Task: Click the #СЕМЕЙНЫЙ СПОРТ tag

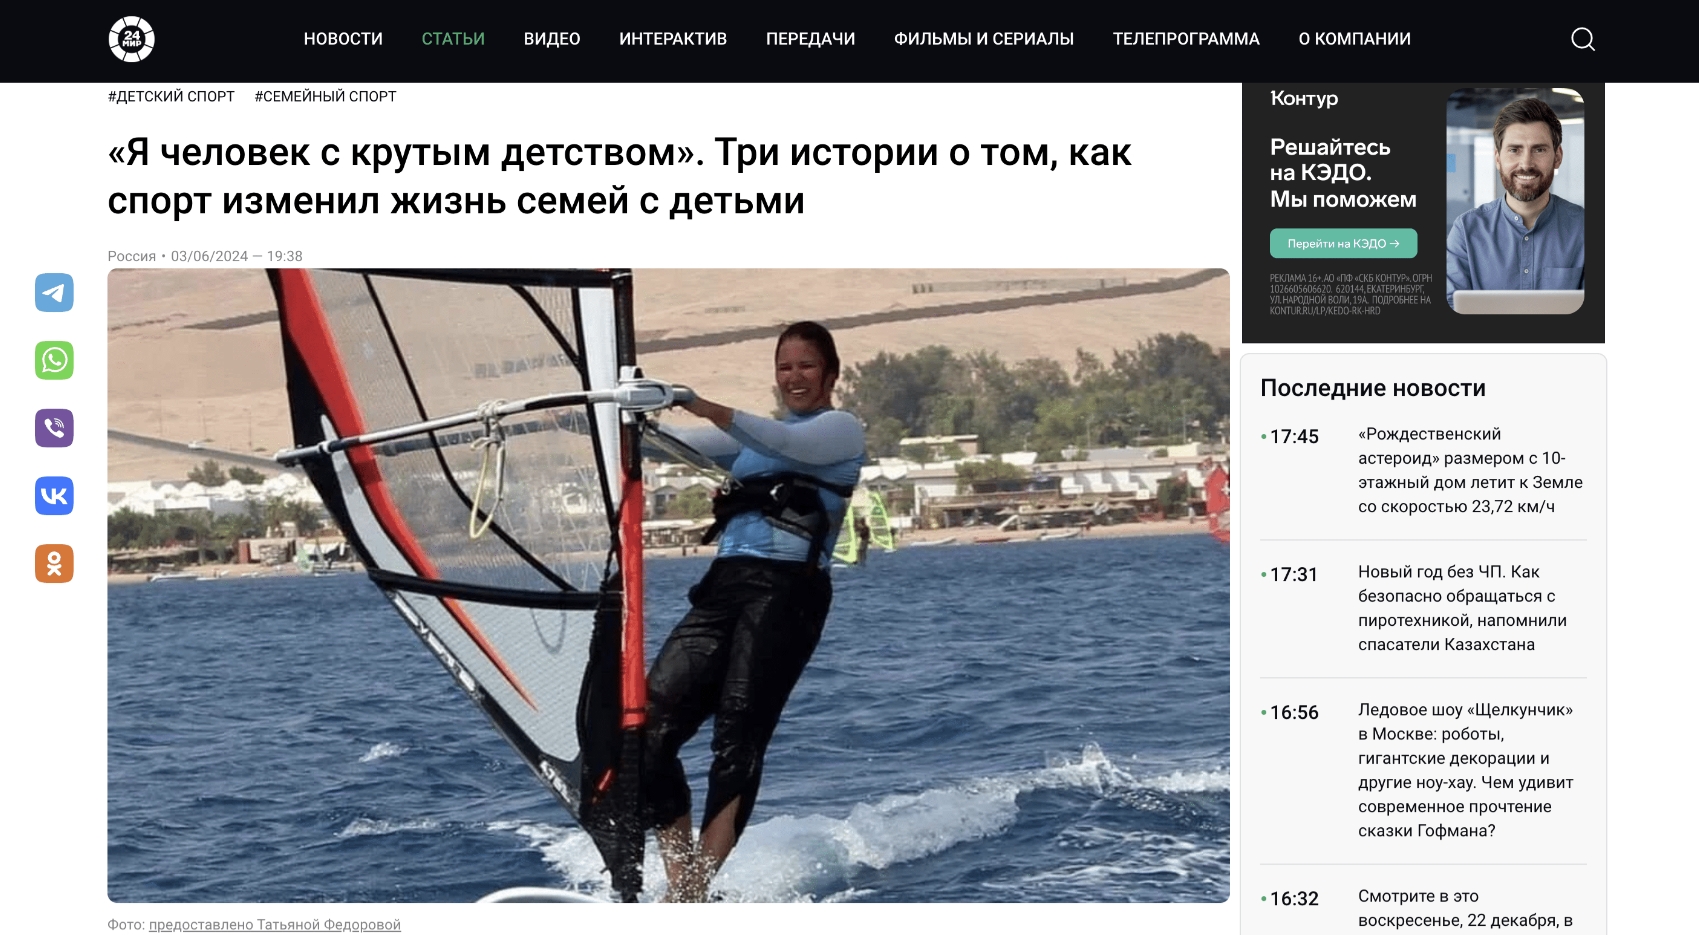Action: [x=325, y=97]
